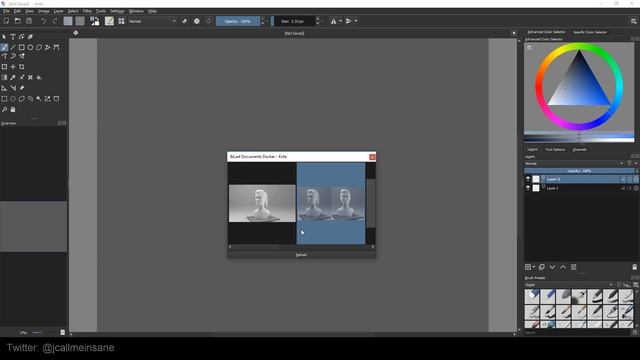Open the Layer menu

58,11
